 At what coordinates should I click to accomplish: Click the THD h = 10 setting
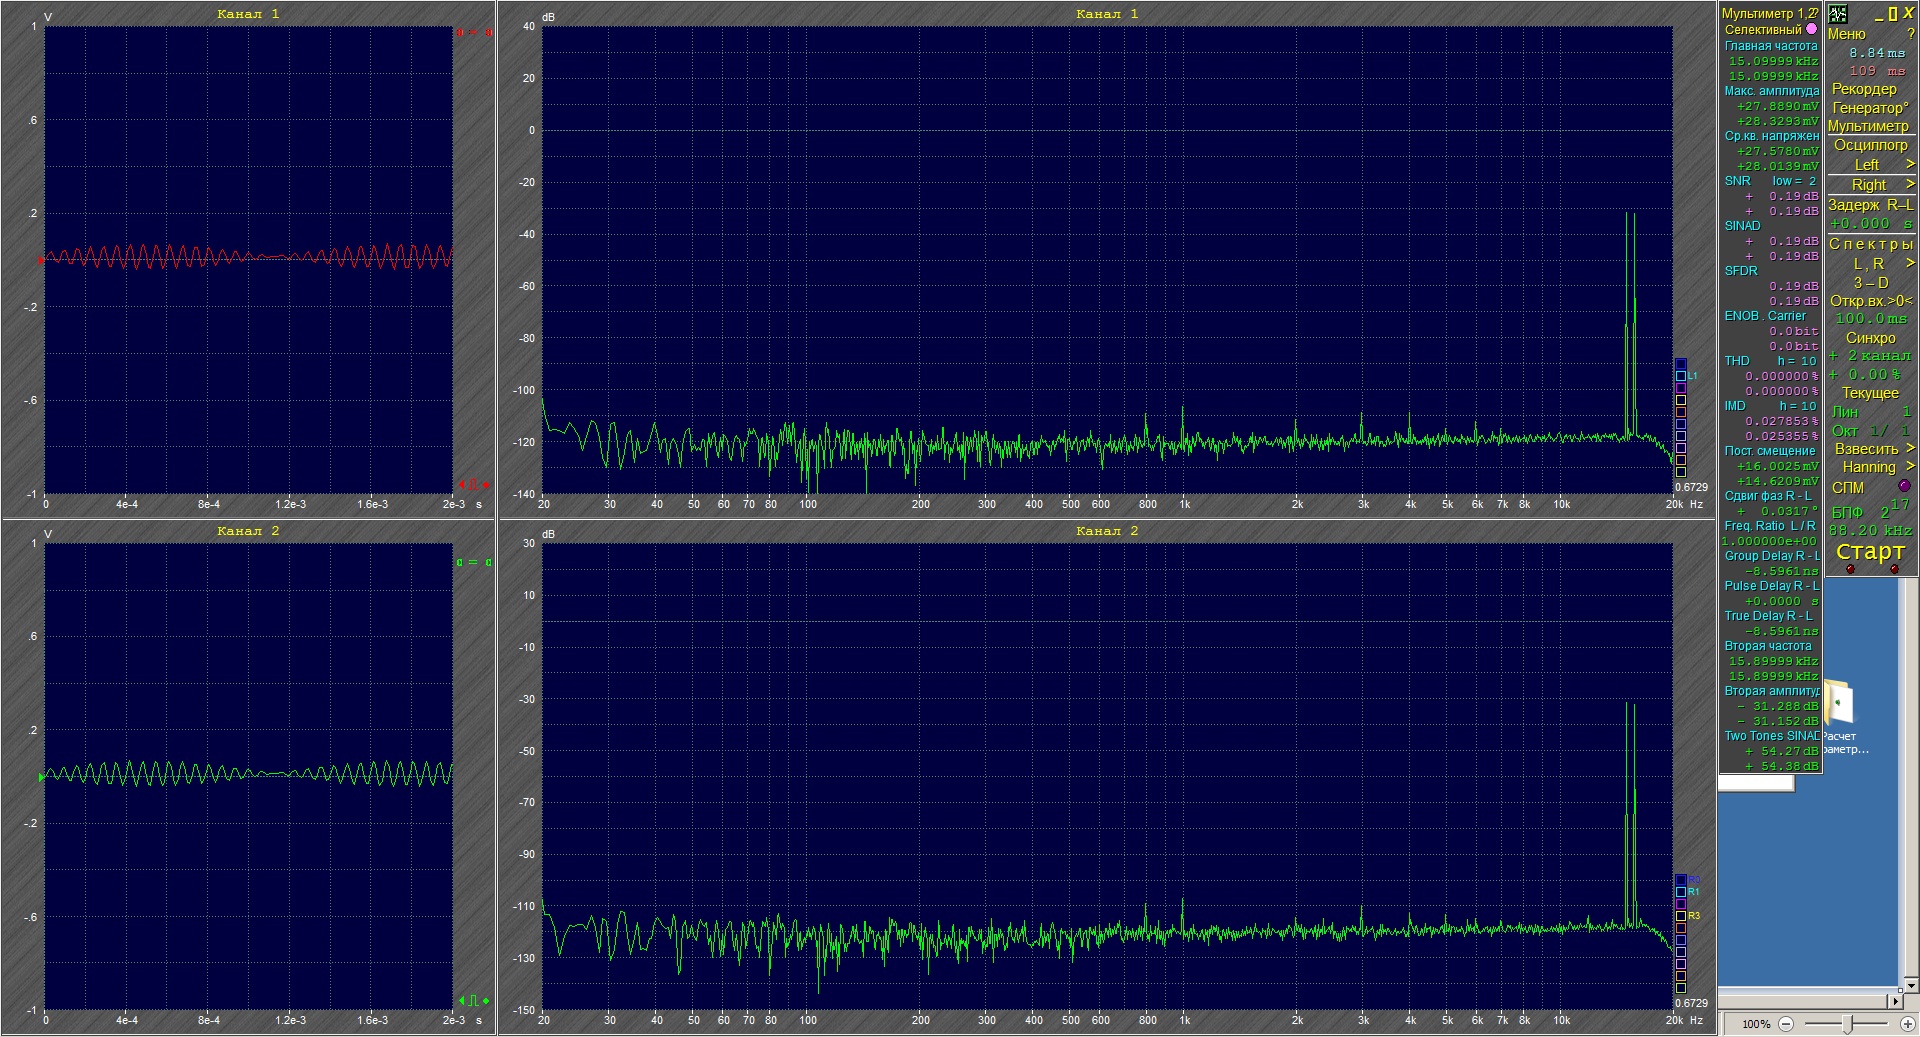(1797, 361)
